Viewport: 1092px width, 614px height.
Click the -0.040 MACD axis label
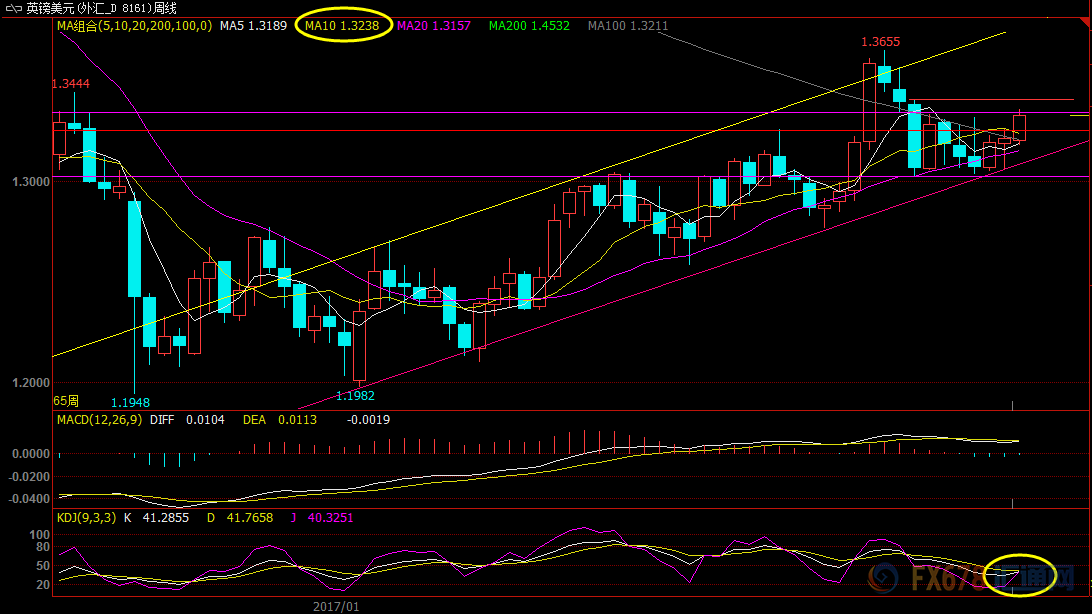click(x=29, y=499)
